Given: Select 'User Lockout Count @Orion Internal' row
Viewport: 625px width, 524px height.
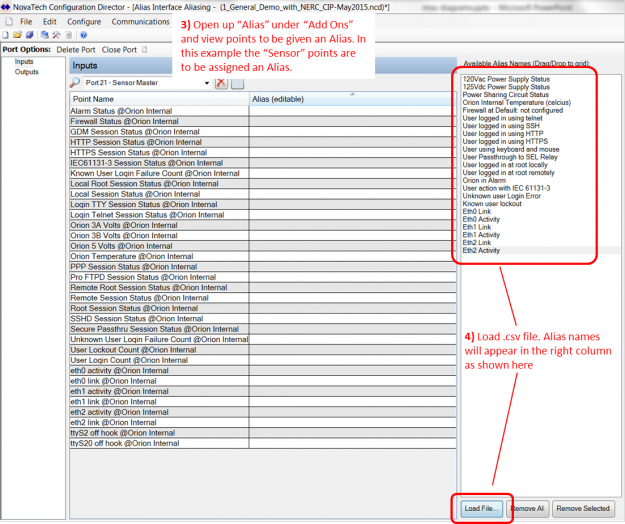Looking at the screenshot, I should 159,349.
